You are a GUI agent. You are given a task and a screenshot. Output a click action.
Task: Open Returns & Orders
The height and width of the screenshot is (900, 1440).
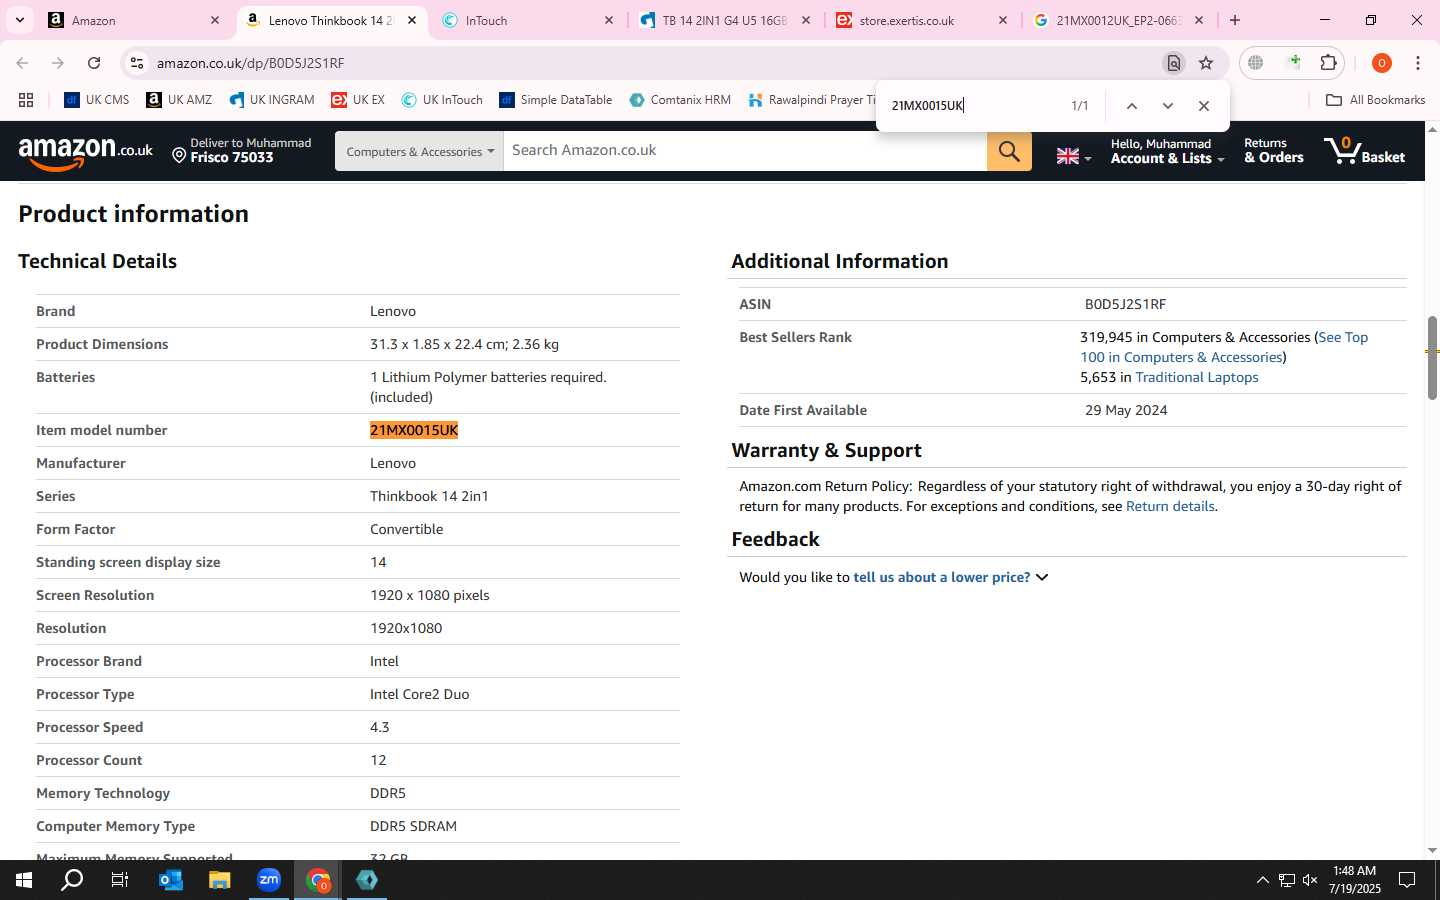pos(1273,151)
